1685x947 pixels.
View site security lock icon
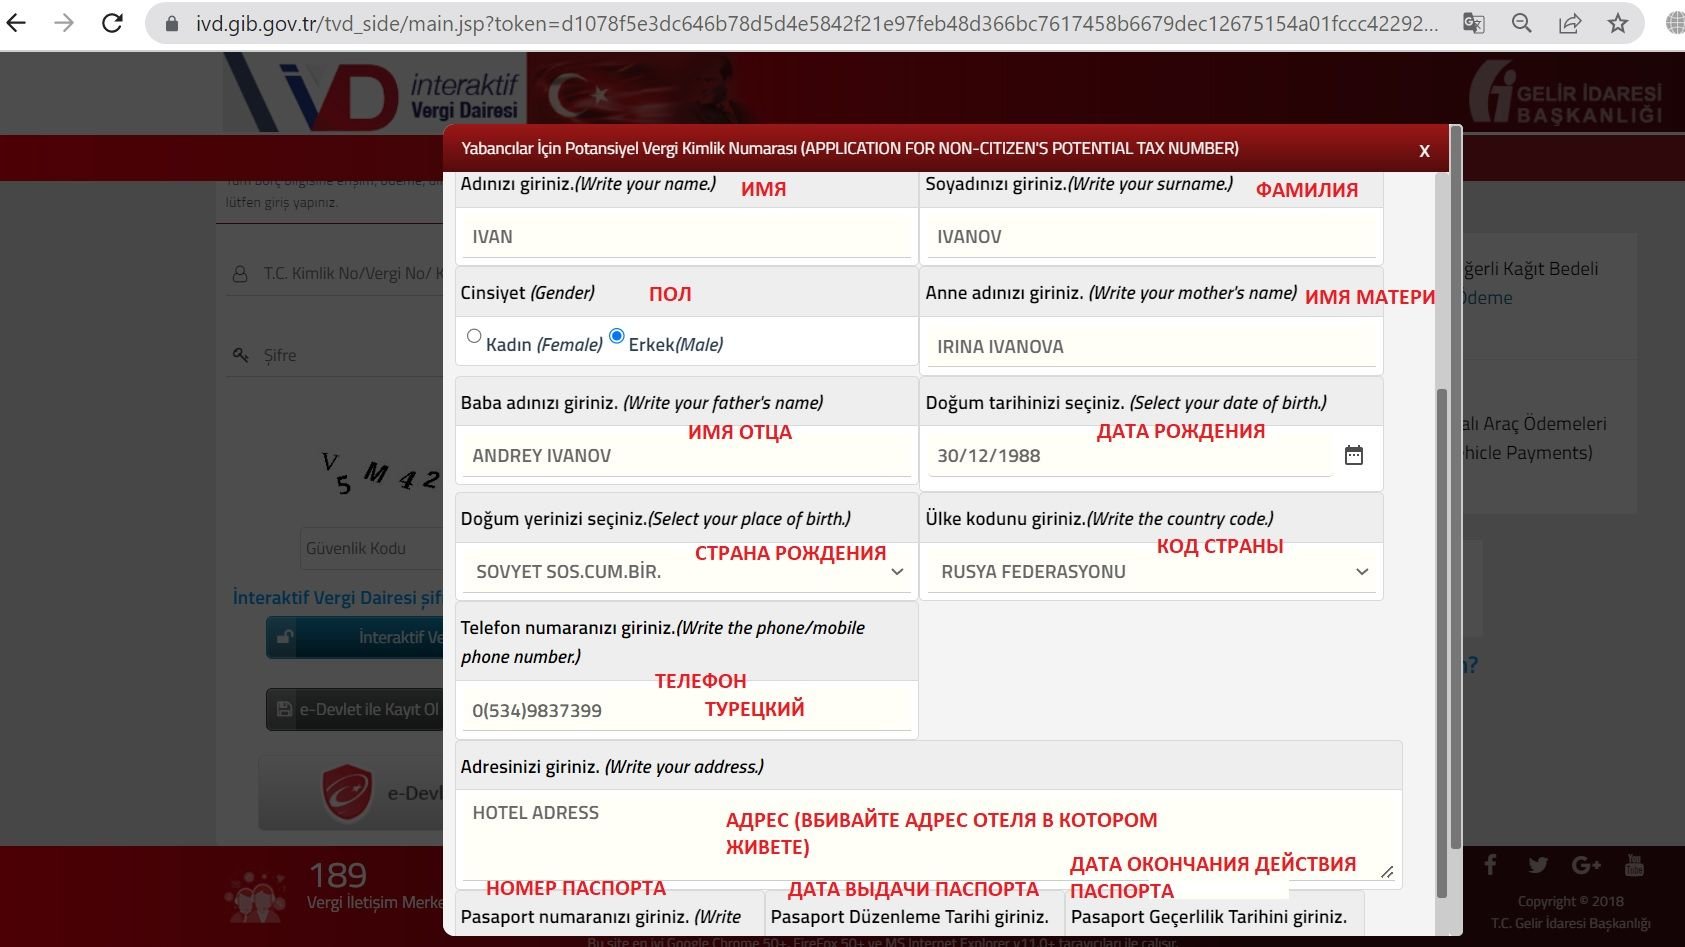point(172,23)
